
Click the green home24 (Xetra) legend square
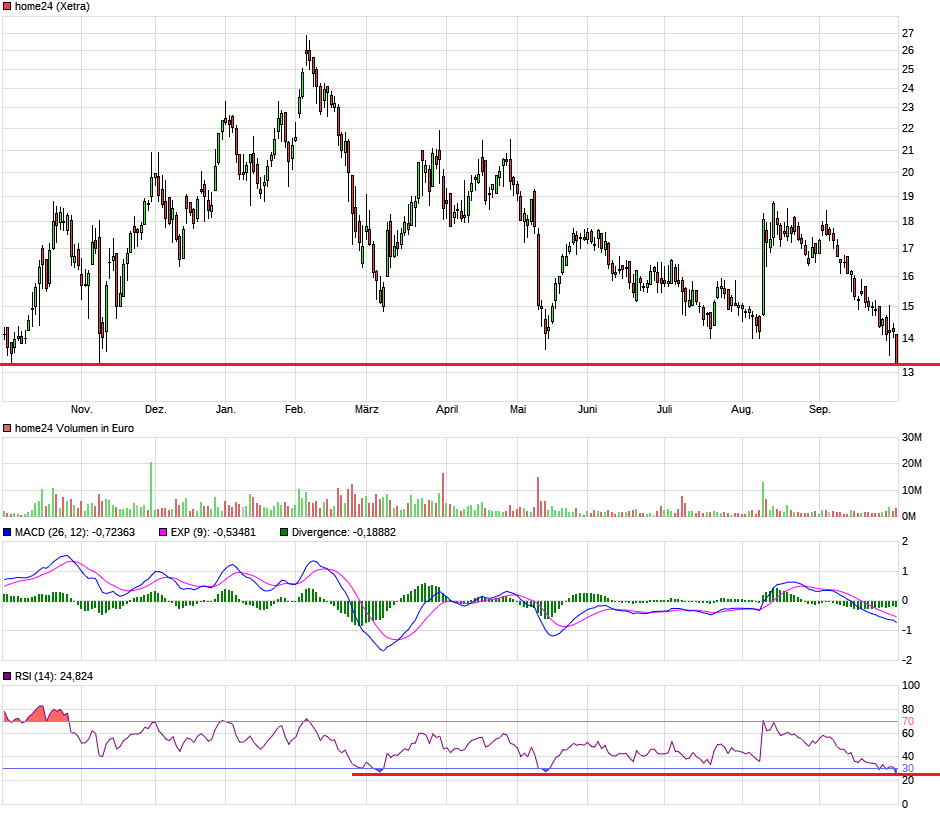click(8, 7)
